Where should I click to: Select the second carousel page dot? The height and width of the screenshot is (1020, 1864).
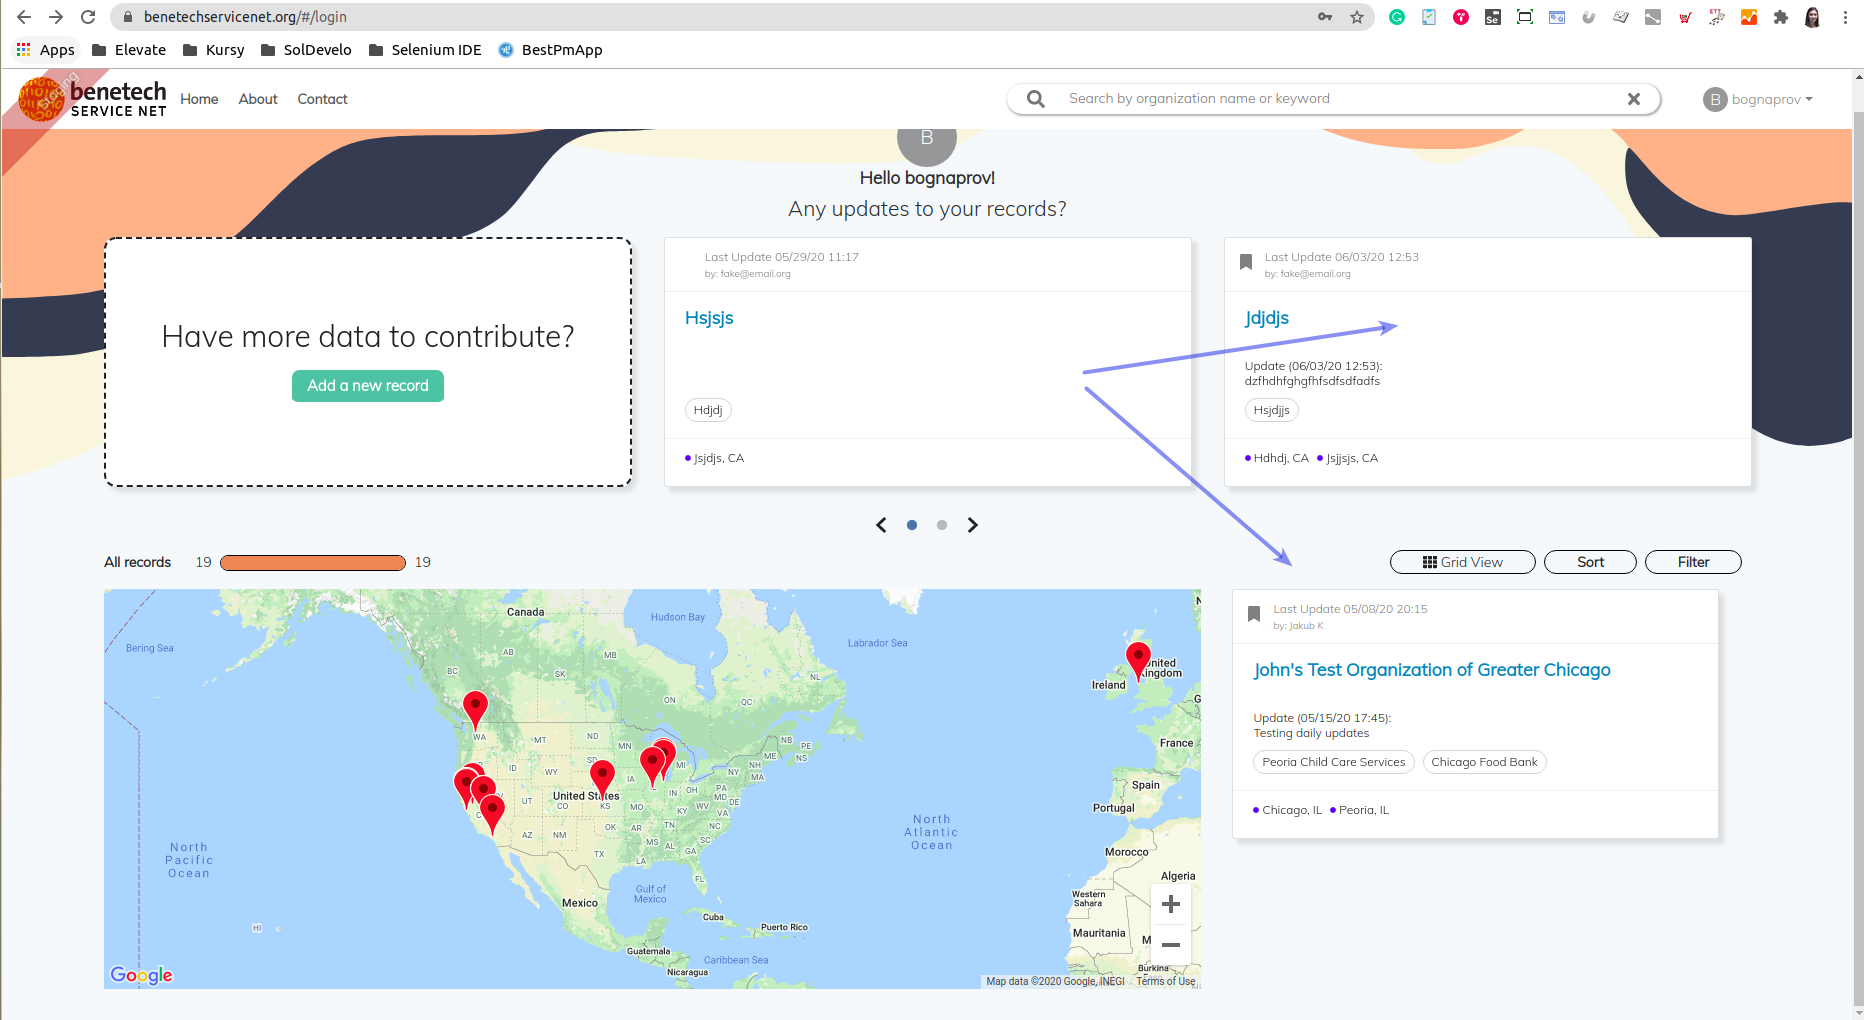coord(941,524)
